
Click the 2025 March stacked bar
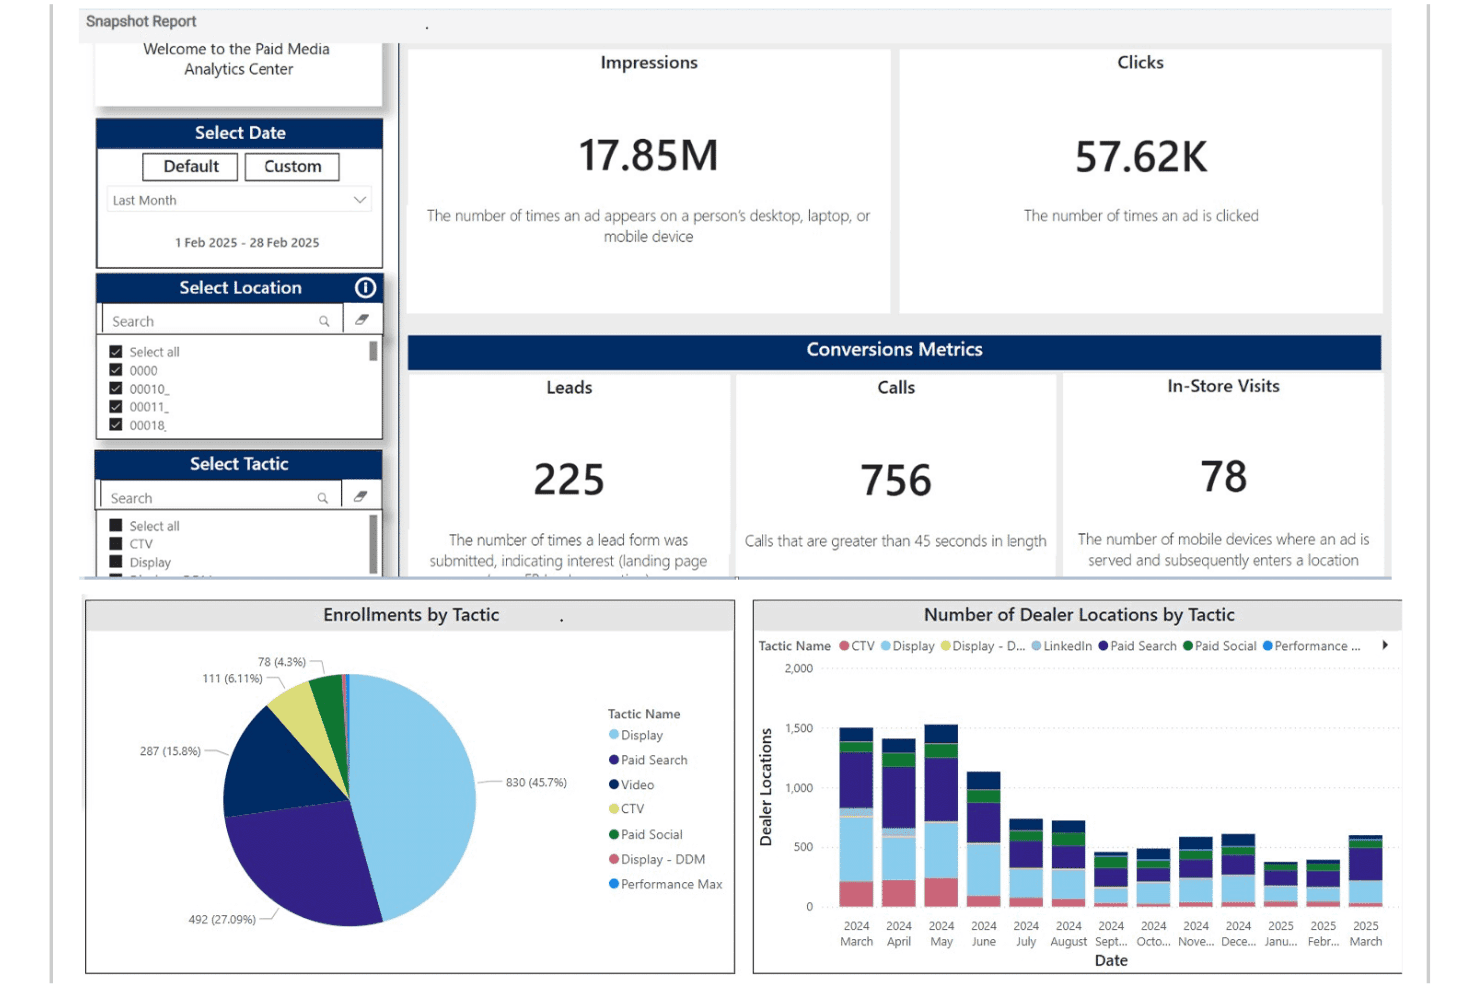pyautogui.click(x=1365, y=871)
